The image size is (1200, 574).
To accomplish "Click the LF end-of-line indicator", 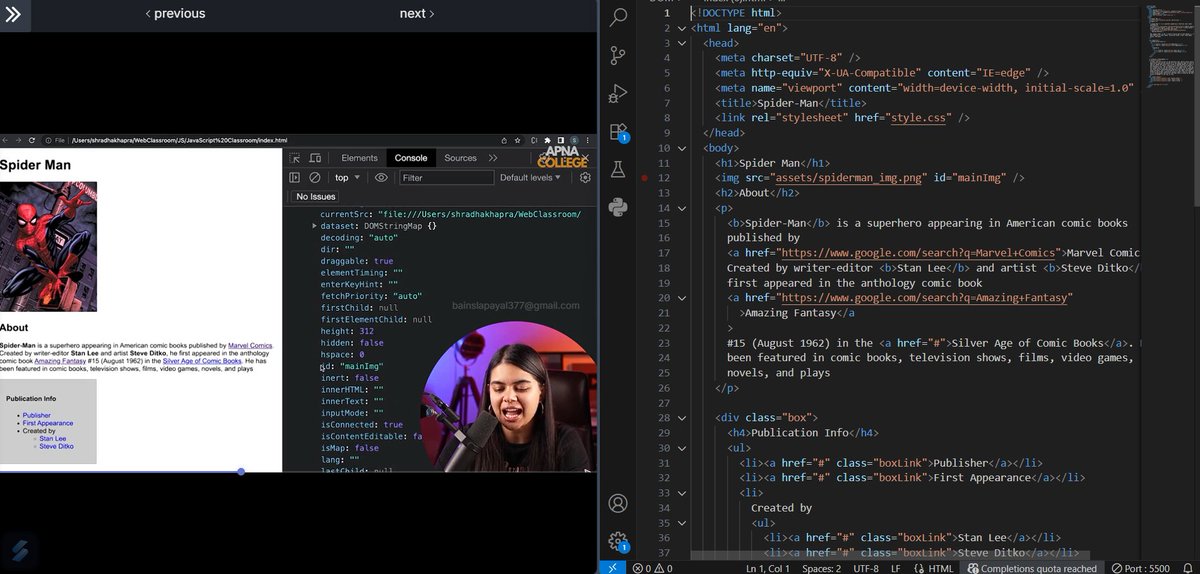I will (895, 568).
